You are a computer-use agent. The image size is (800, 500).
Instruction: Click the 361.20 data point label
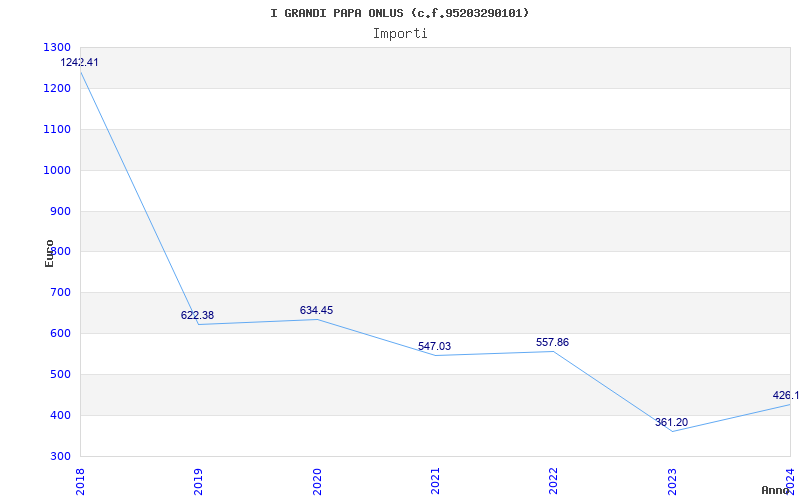coord(671,422)
